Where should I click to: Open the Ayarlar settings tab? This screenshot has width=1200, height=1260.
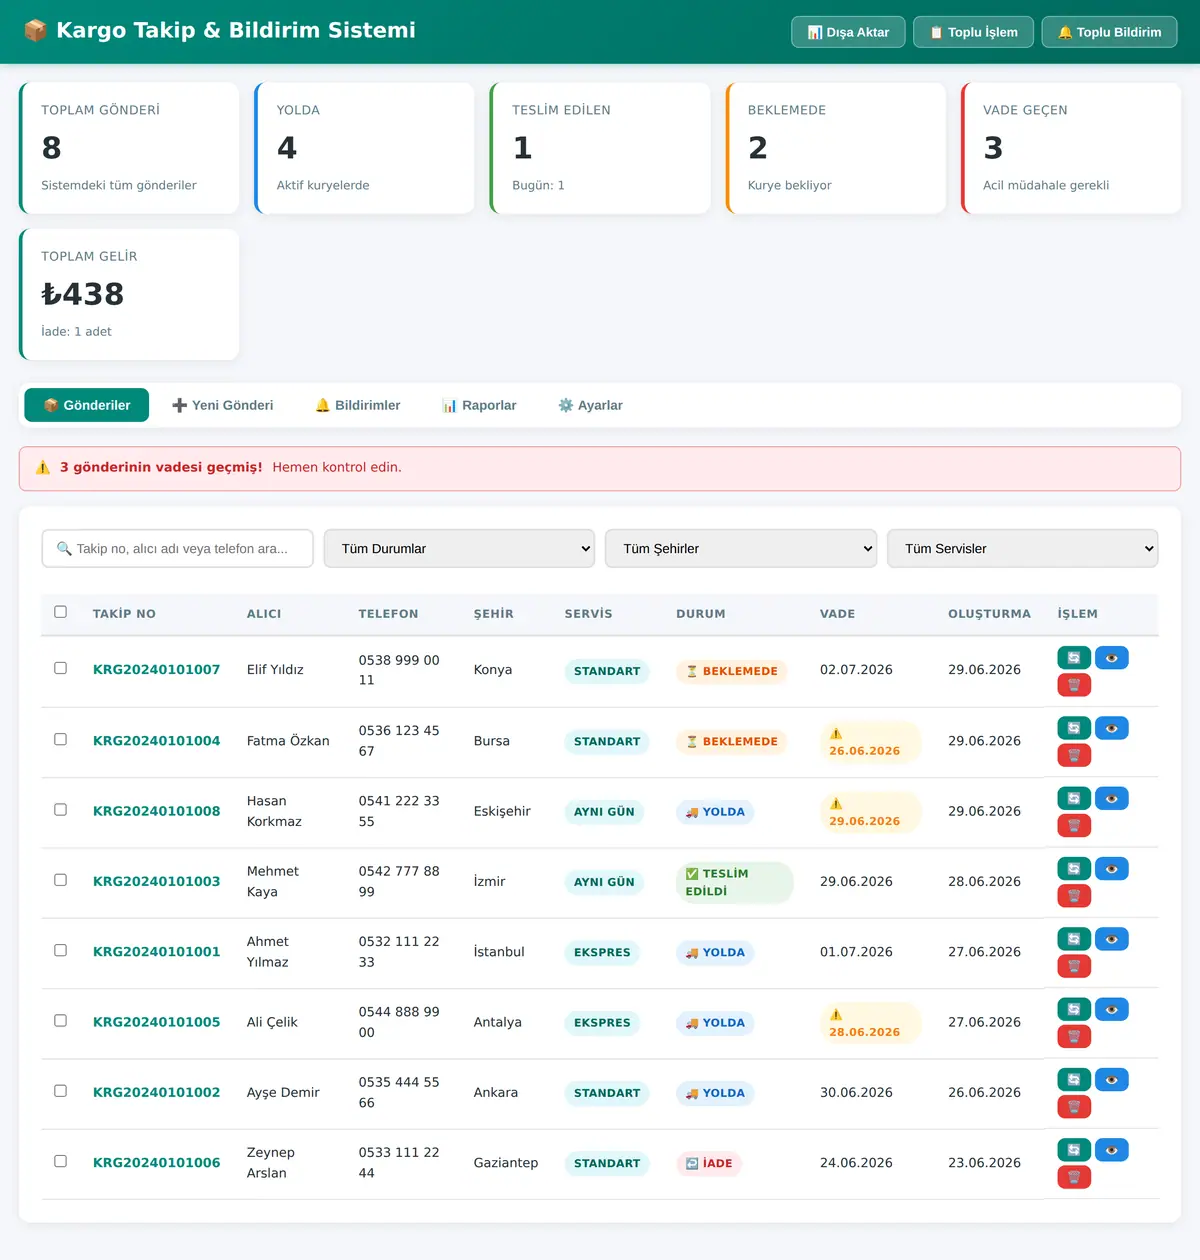coord(590,405)
